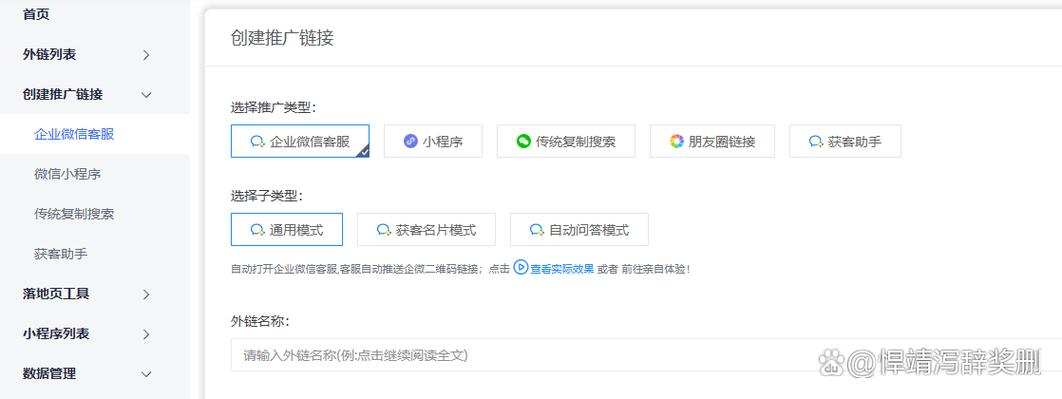
Task: Choose 传统复制搜索 promotion type button
Action: pyautogui.click(x=566, y=141)
